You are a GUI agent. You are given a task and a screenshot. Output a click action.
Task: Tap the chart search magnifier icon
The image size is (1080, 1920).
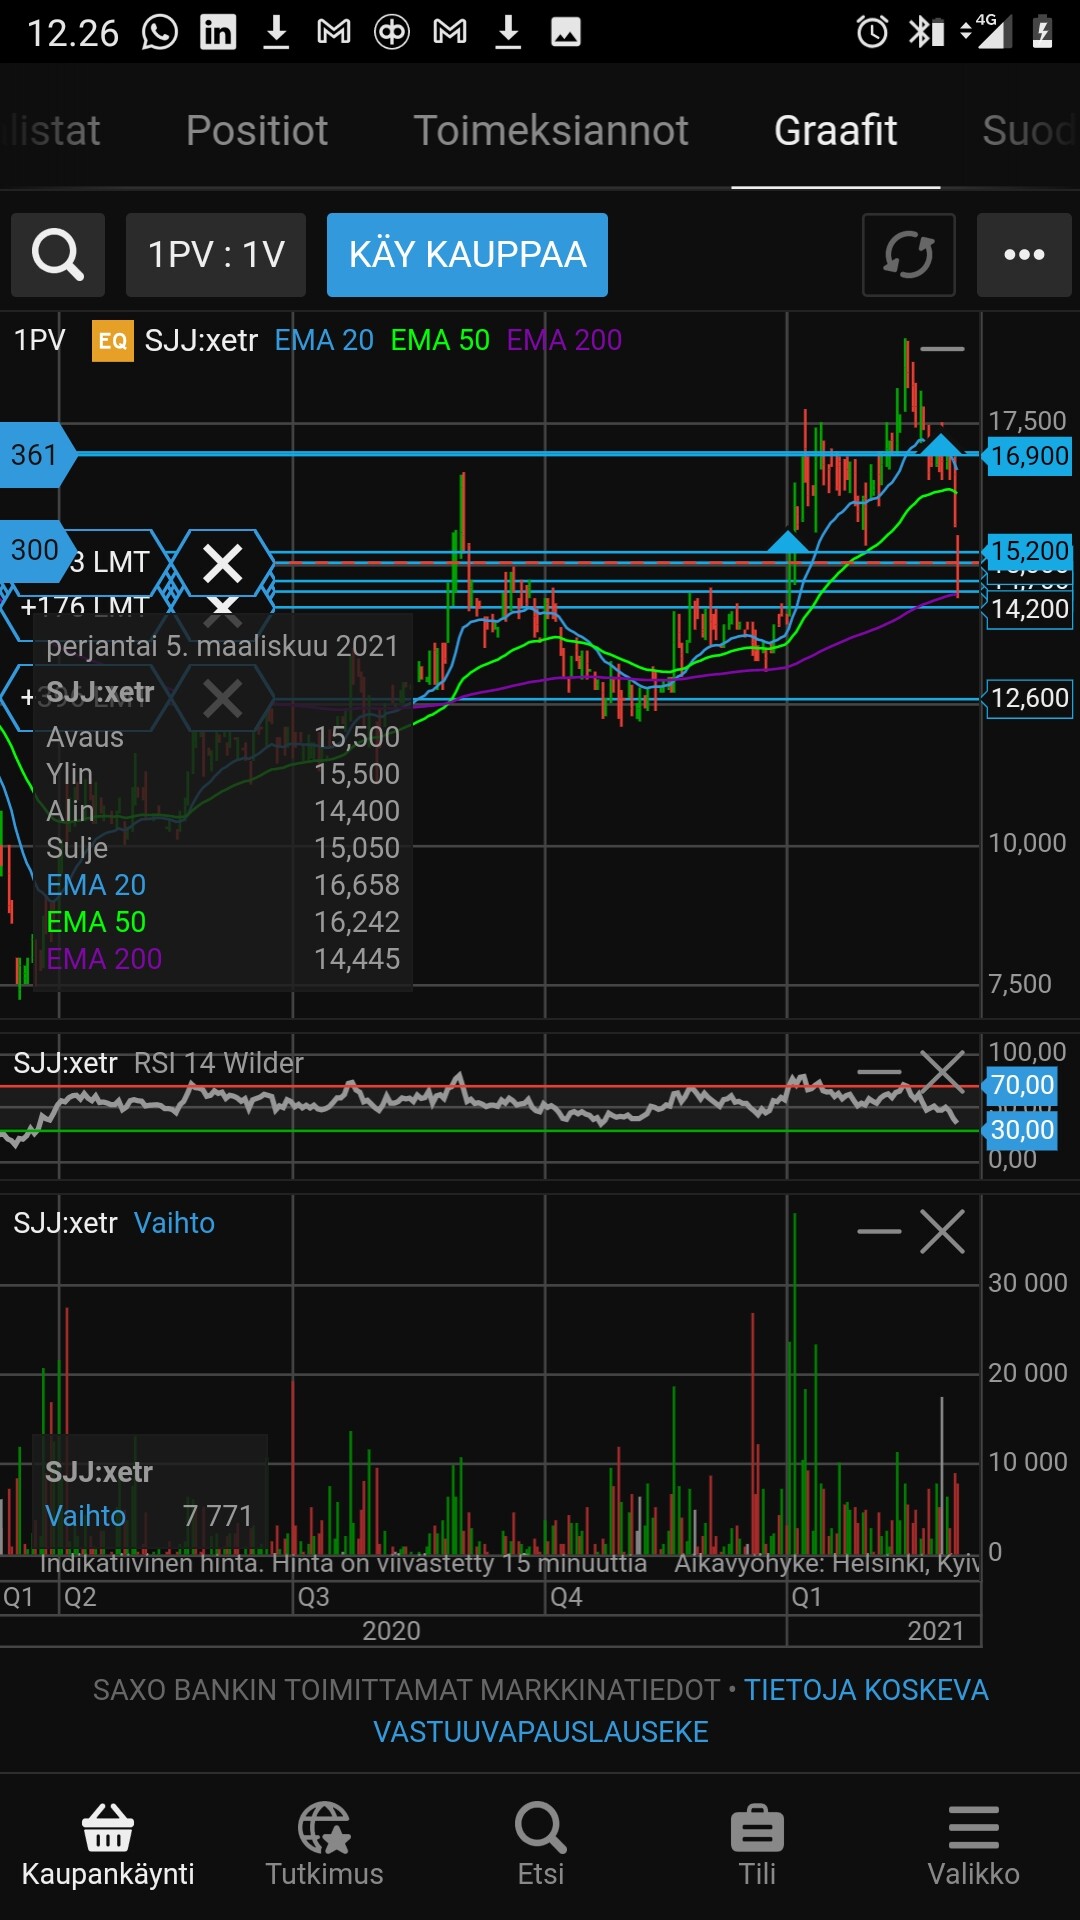58,255
